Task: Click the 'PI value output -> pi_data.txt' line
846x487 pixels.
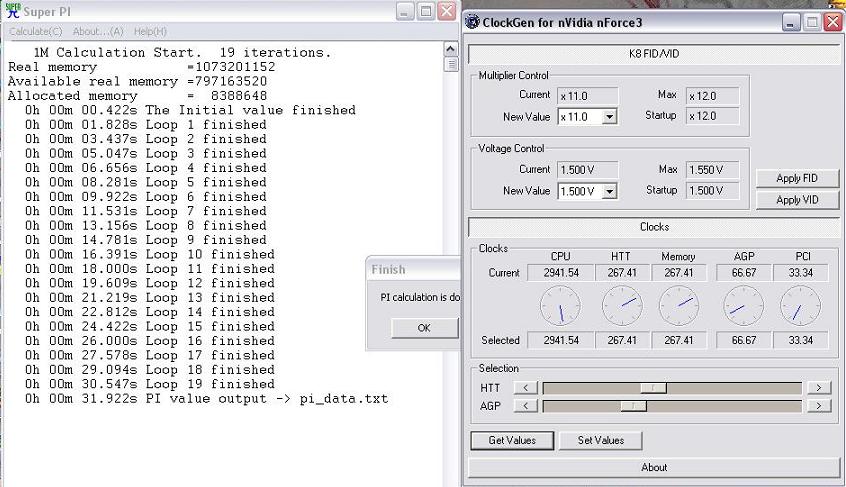Action: pos(207,399)
